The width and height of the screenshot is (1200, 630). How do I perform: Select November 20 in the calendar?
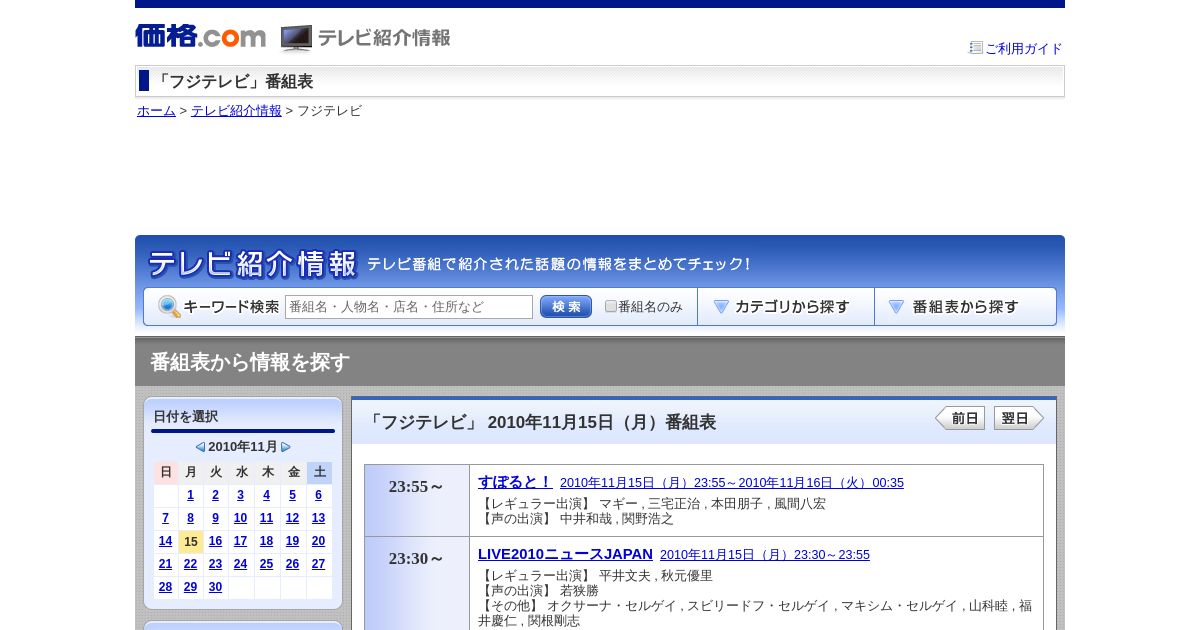(x=318, y=541)
